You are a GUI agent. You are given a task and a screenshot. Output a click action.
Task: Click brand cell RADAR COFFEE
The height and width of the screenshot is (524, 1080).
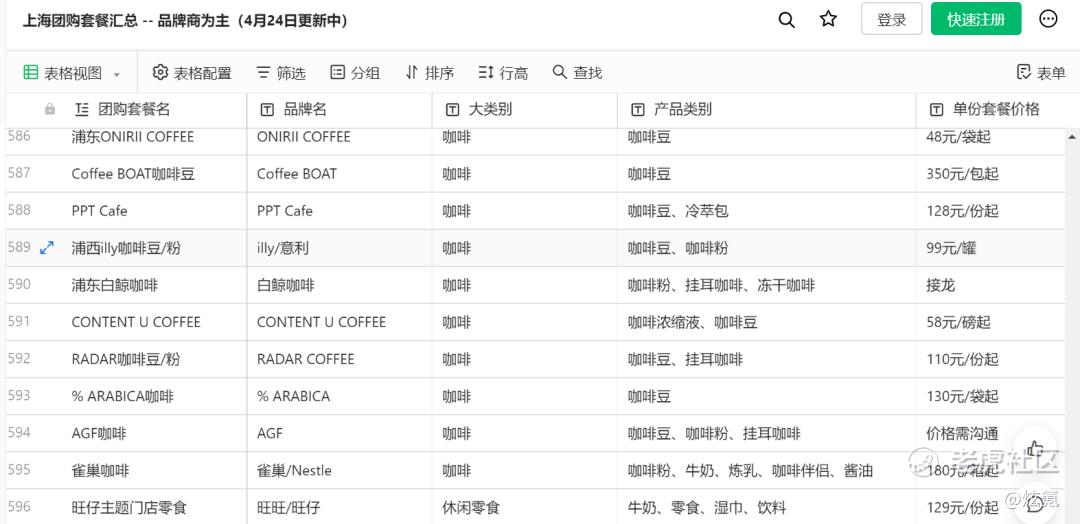306,360
